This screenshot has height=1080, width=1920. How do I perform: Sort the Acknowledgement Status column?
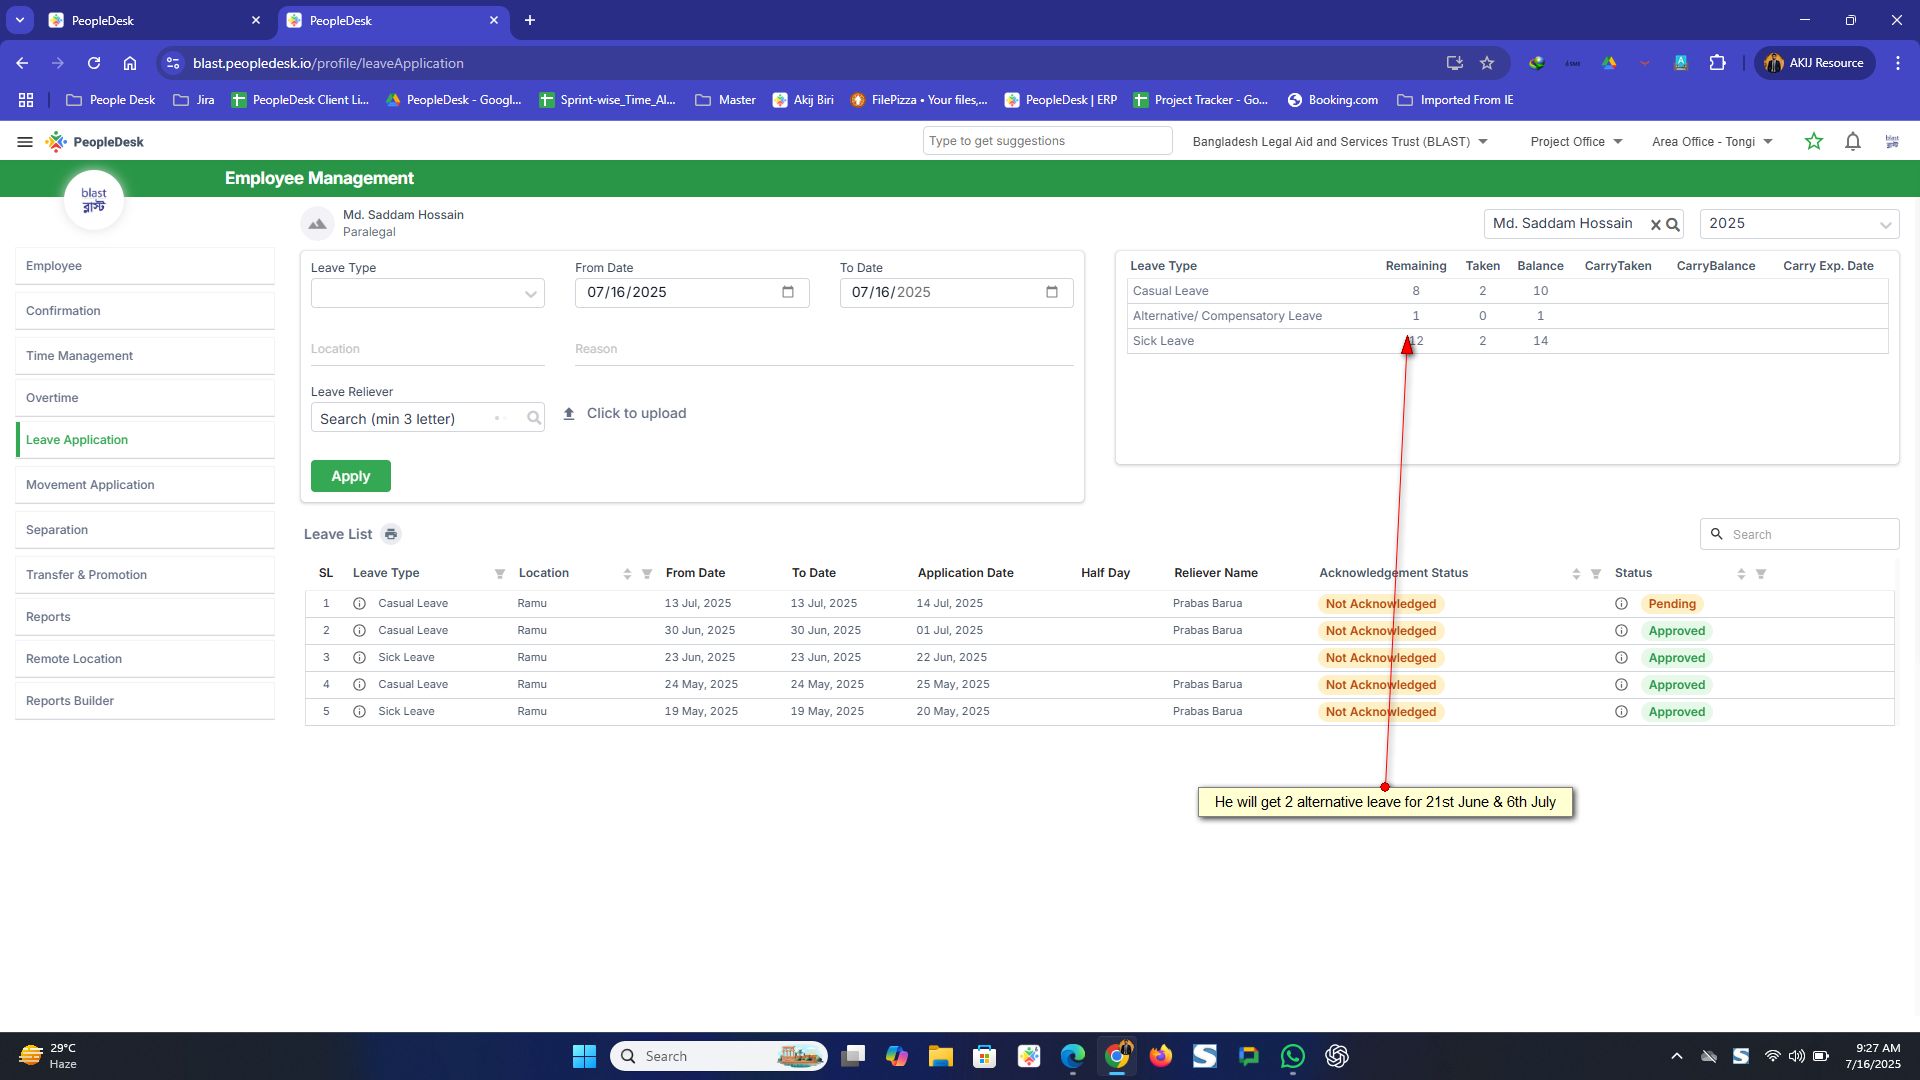[x=1576, y=574]
